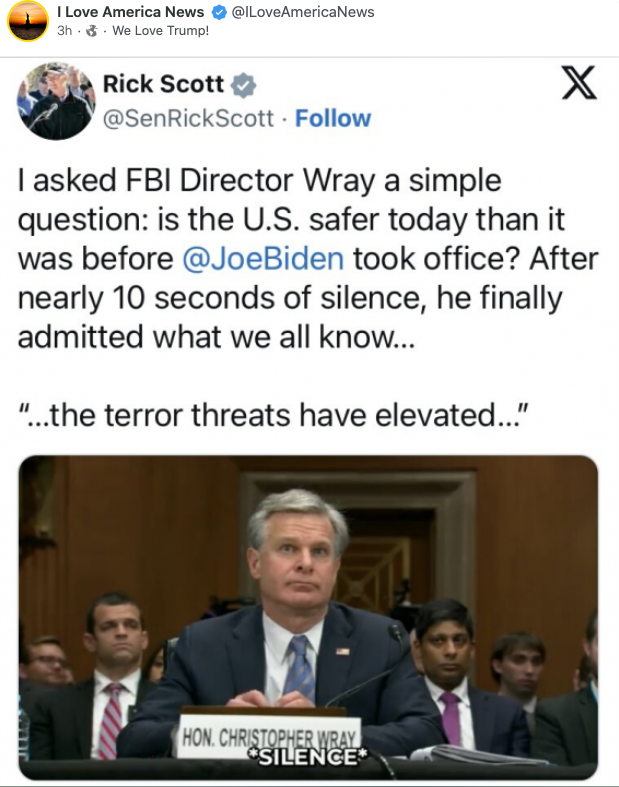Image resolution: width=619 pixels, height=787 pixels.
Task: Visit the @ILoveAmericaNews handle link
Action: (303, 12)
